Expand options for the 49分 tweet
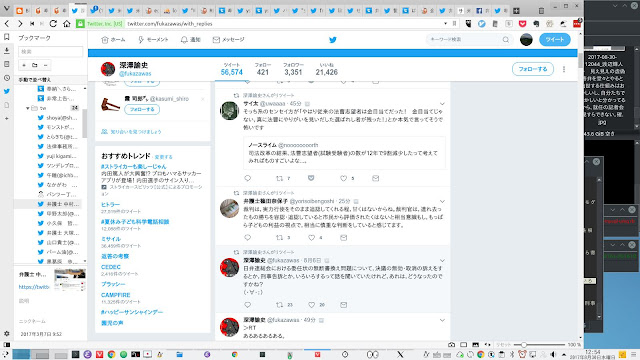Screen dimensions: 640x360 coord(442,320)
